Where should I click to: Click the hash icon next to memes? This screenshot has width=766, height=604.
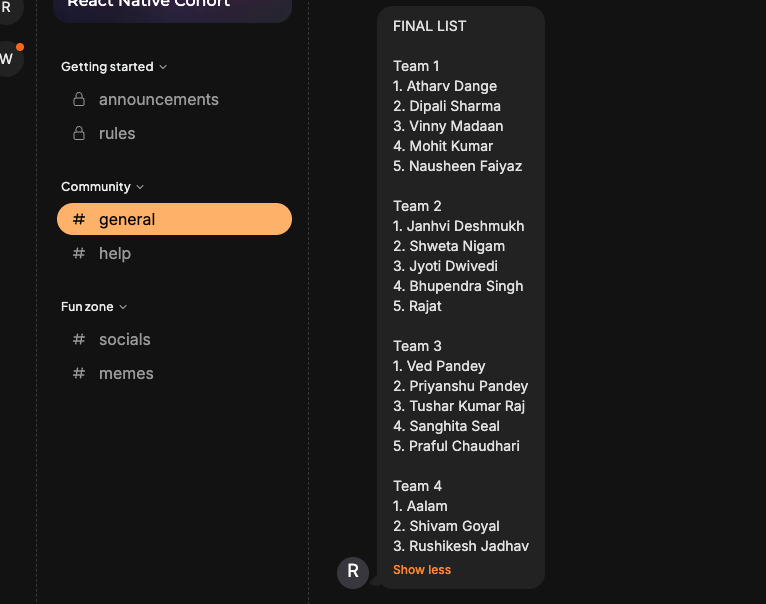pos(79,374)
